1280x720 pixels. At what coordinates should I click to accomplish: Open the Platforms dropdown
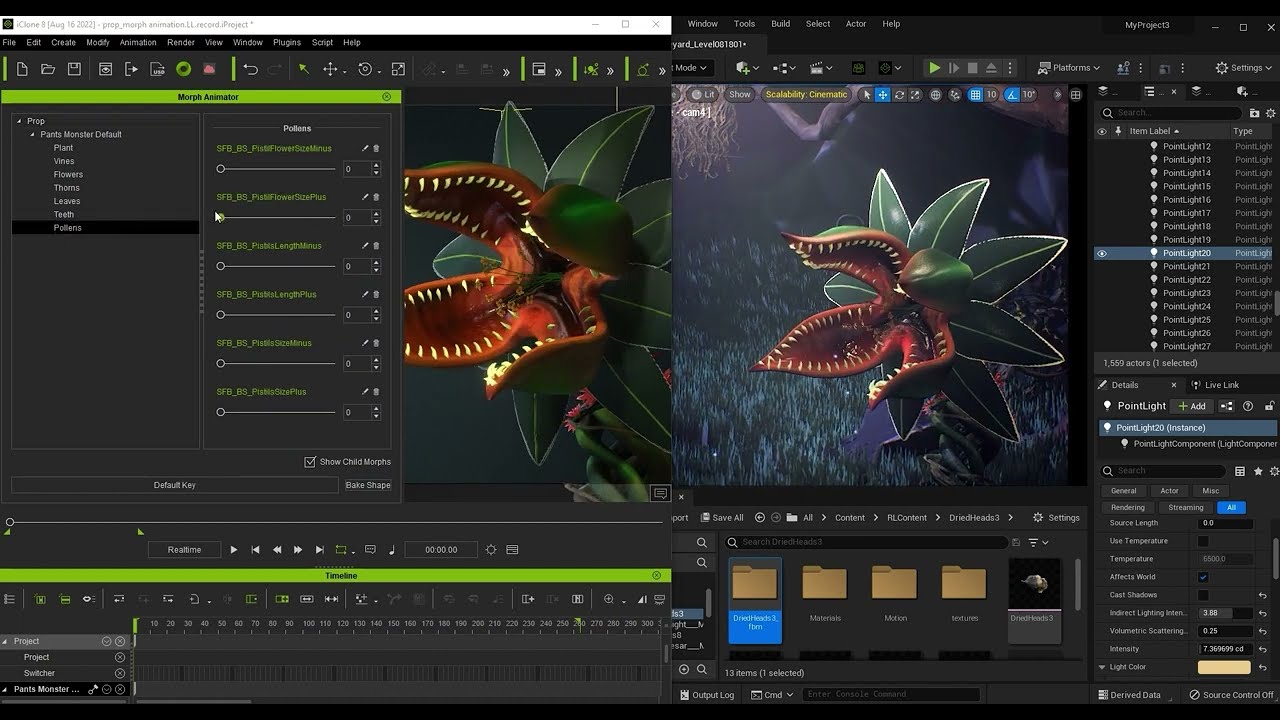coord(1069,68)
